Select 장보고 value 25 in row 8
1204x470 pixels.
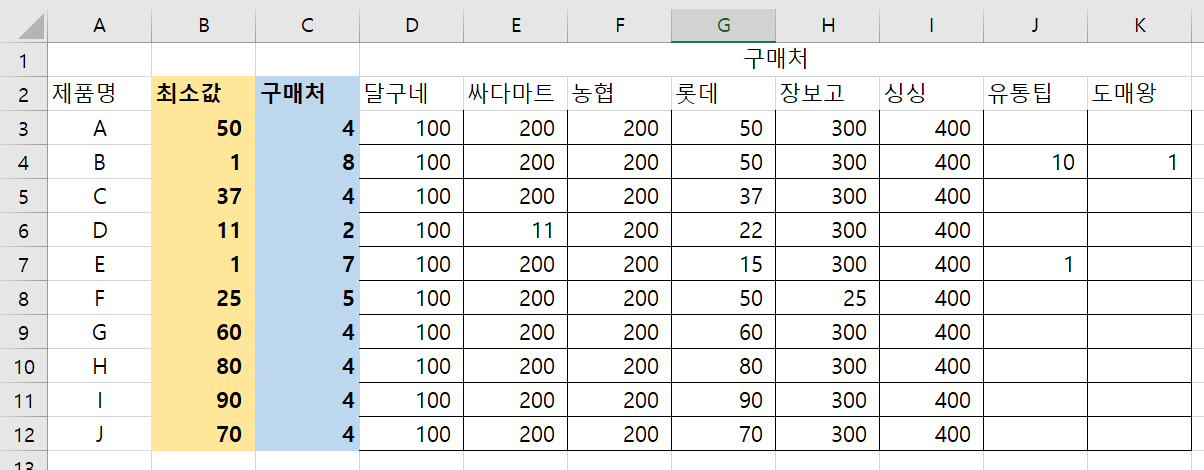(x=827, y=298)
